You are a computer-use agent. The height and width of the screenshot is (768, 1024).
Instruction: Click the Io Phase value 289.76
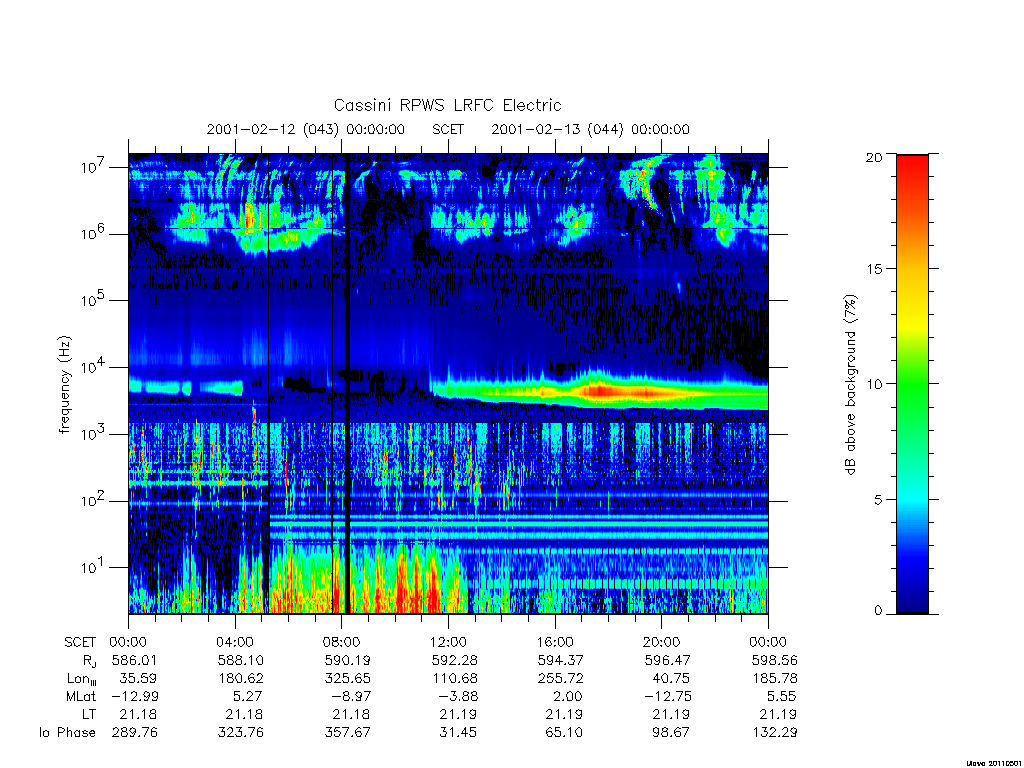pyautogui.click(x=135, y=733)
